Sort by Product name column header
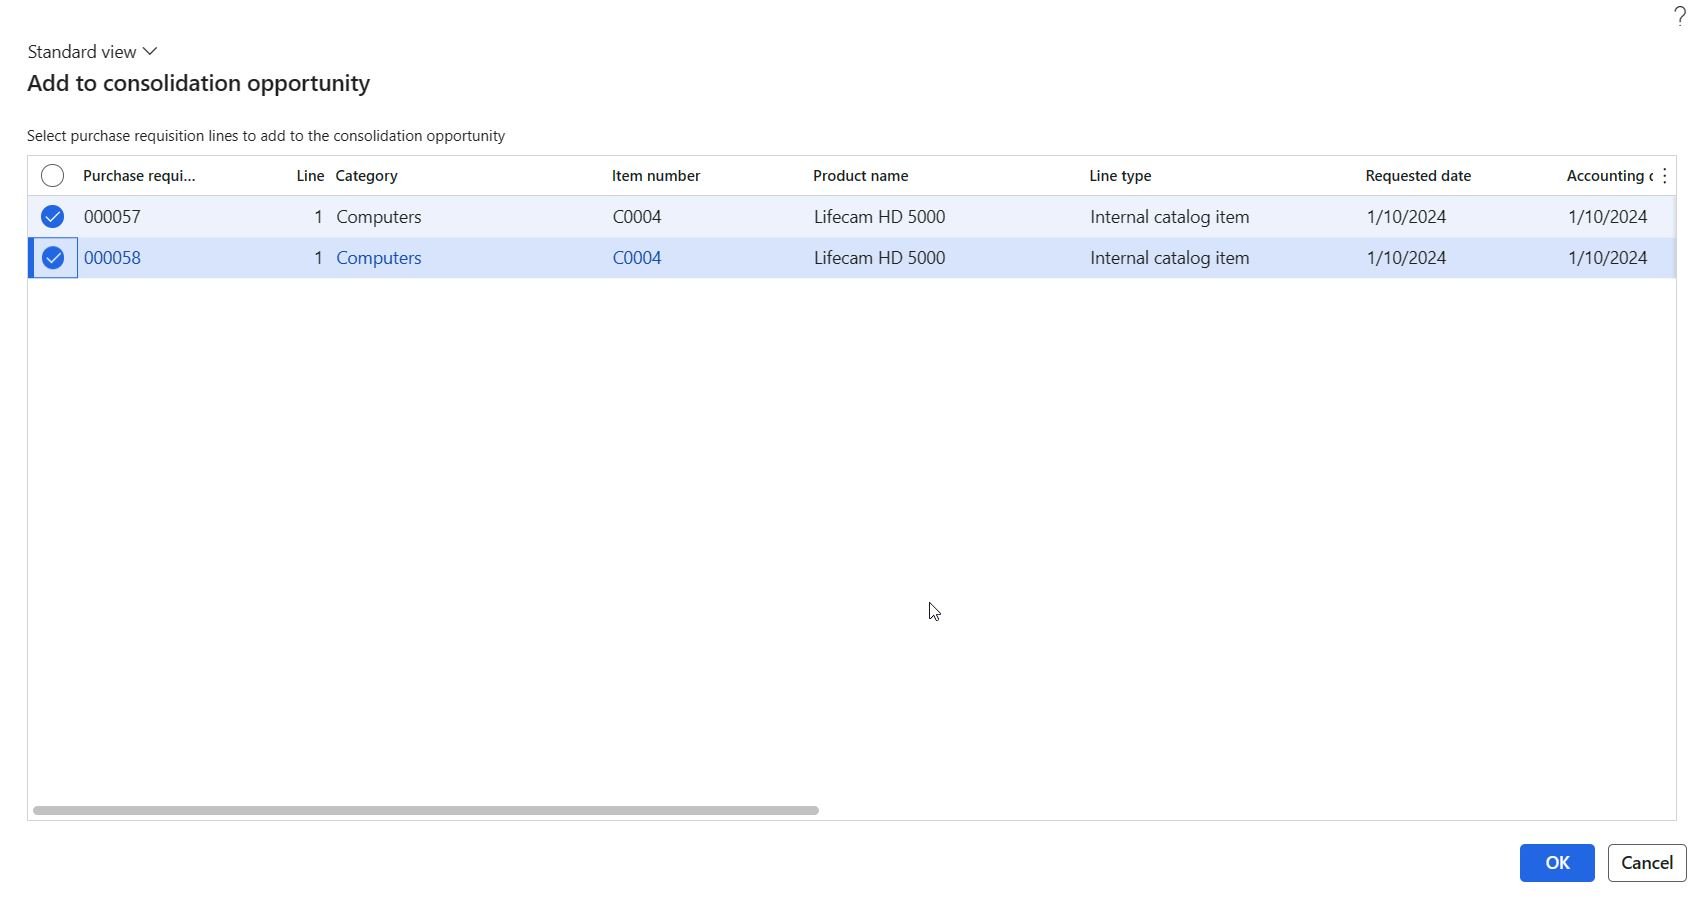Screen dimensions: 1696x899 tap(861, 176)
